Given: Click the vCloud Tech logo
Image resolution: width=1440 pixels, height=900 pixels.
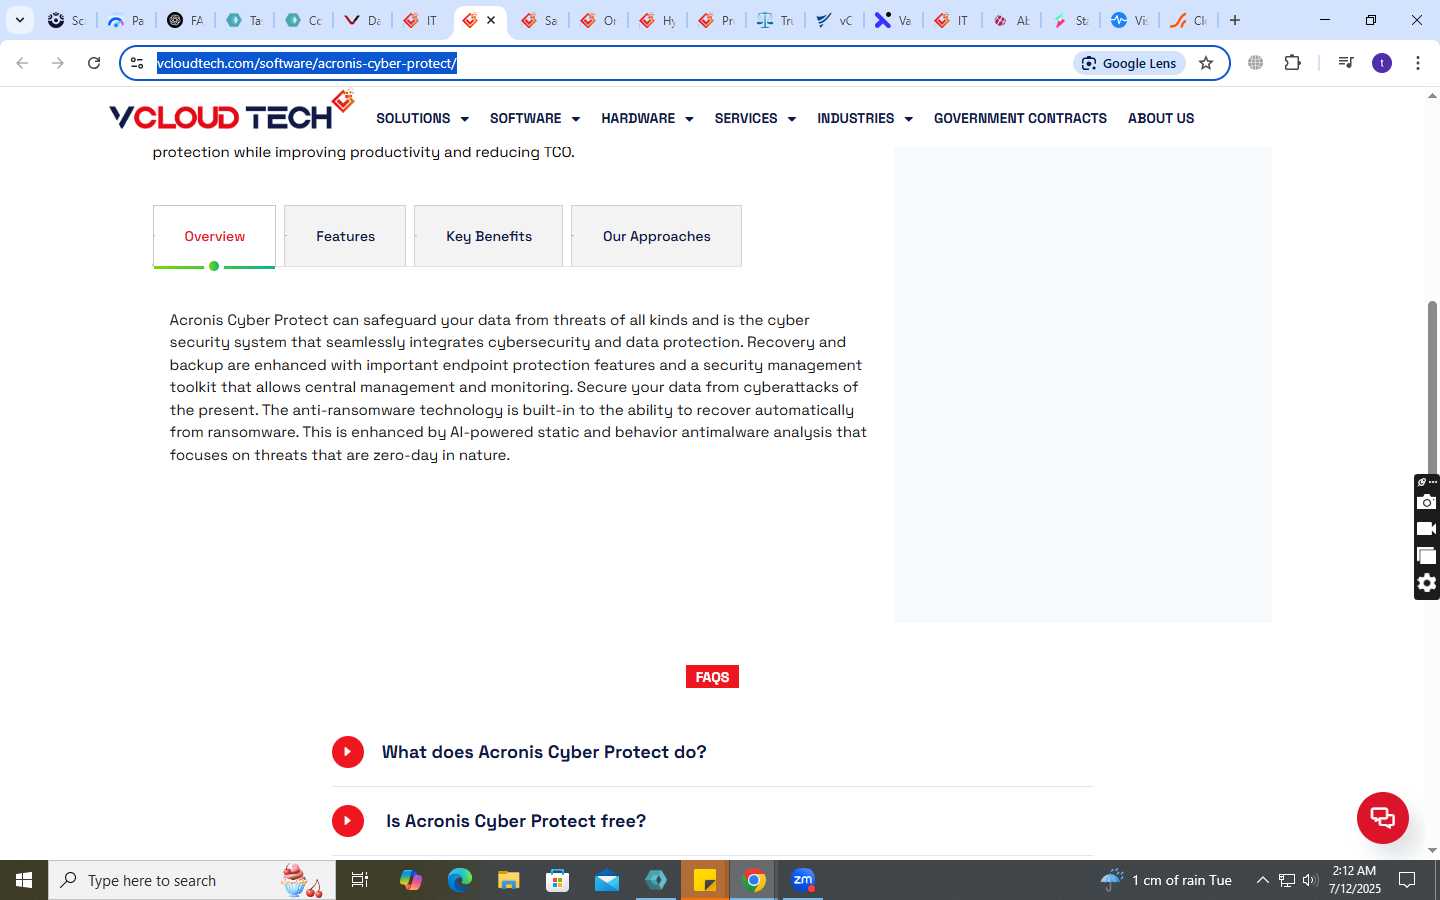Looking at the screenshot, I should click(231, 112).
